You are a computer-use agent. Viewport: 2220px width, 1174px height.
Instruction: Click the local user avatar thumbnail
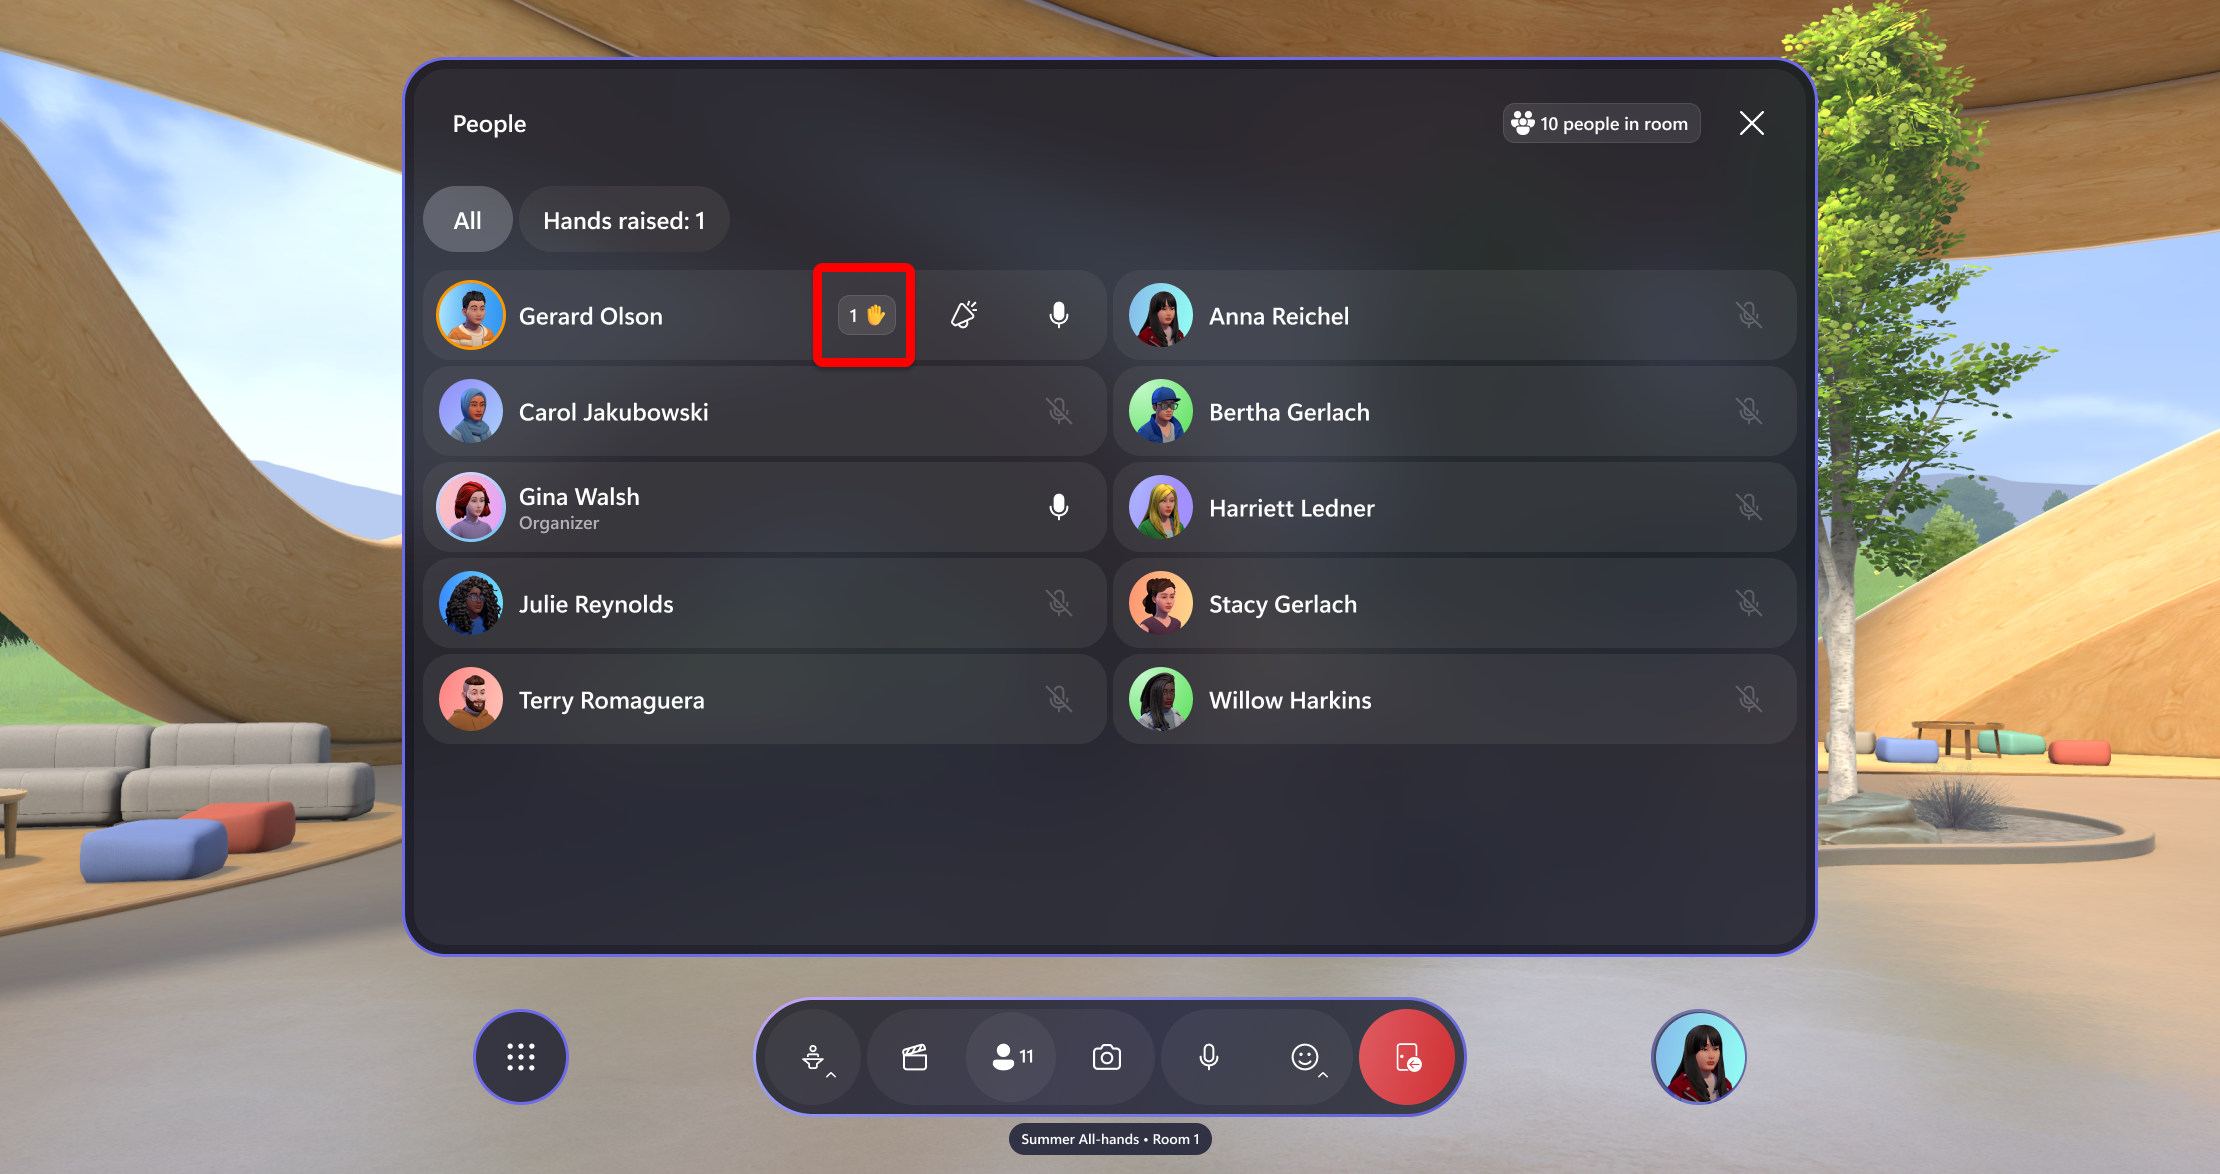tap(1700, 1057)
